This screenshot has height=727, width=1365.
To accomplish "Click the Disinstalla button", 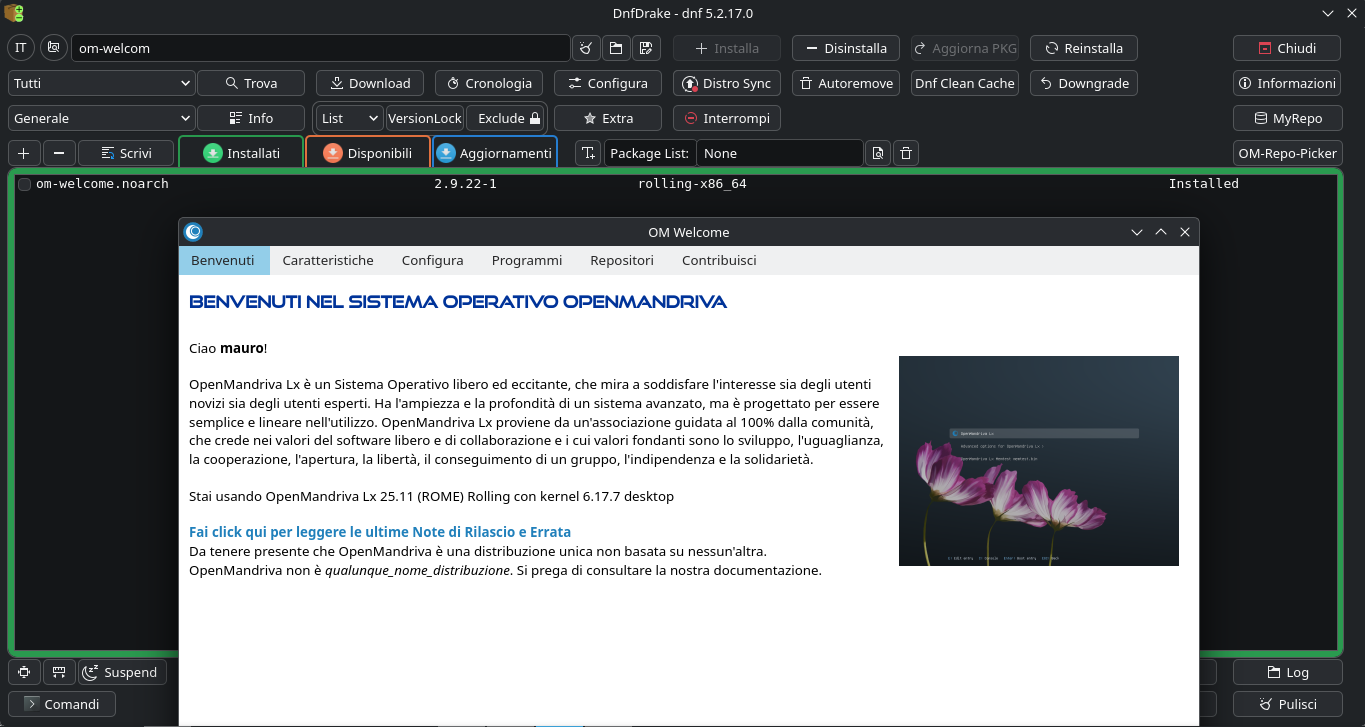I will coord(845,48).
